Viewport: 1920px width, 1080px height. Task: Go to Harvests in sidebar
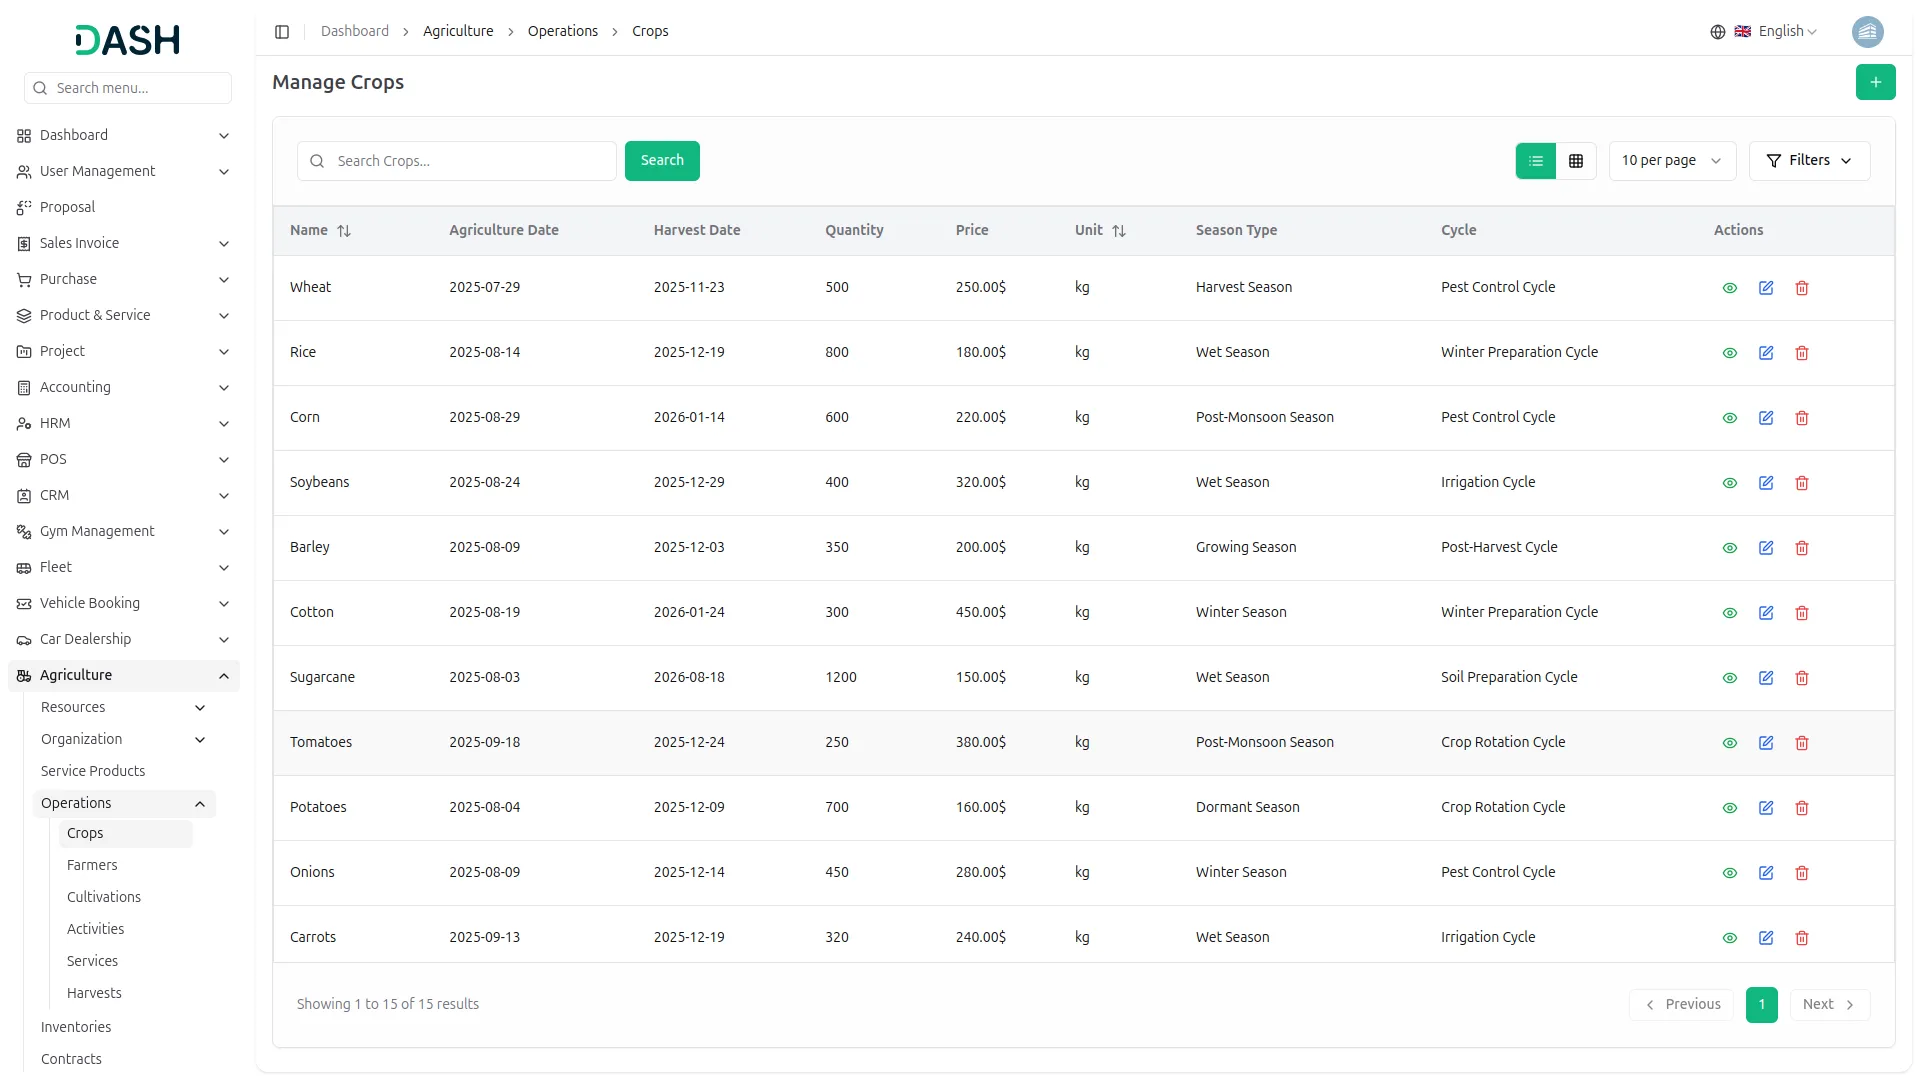coord(94,993)
